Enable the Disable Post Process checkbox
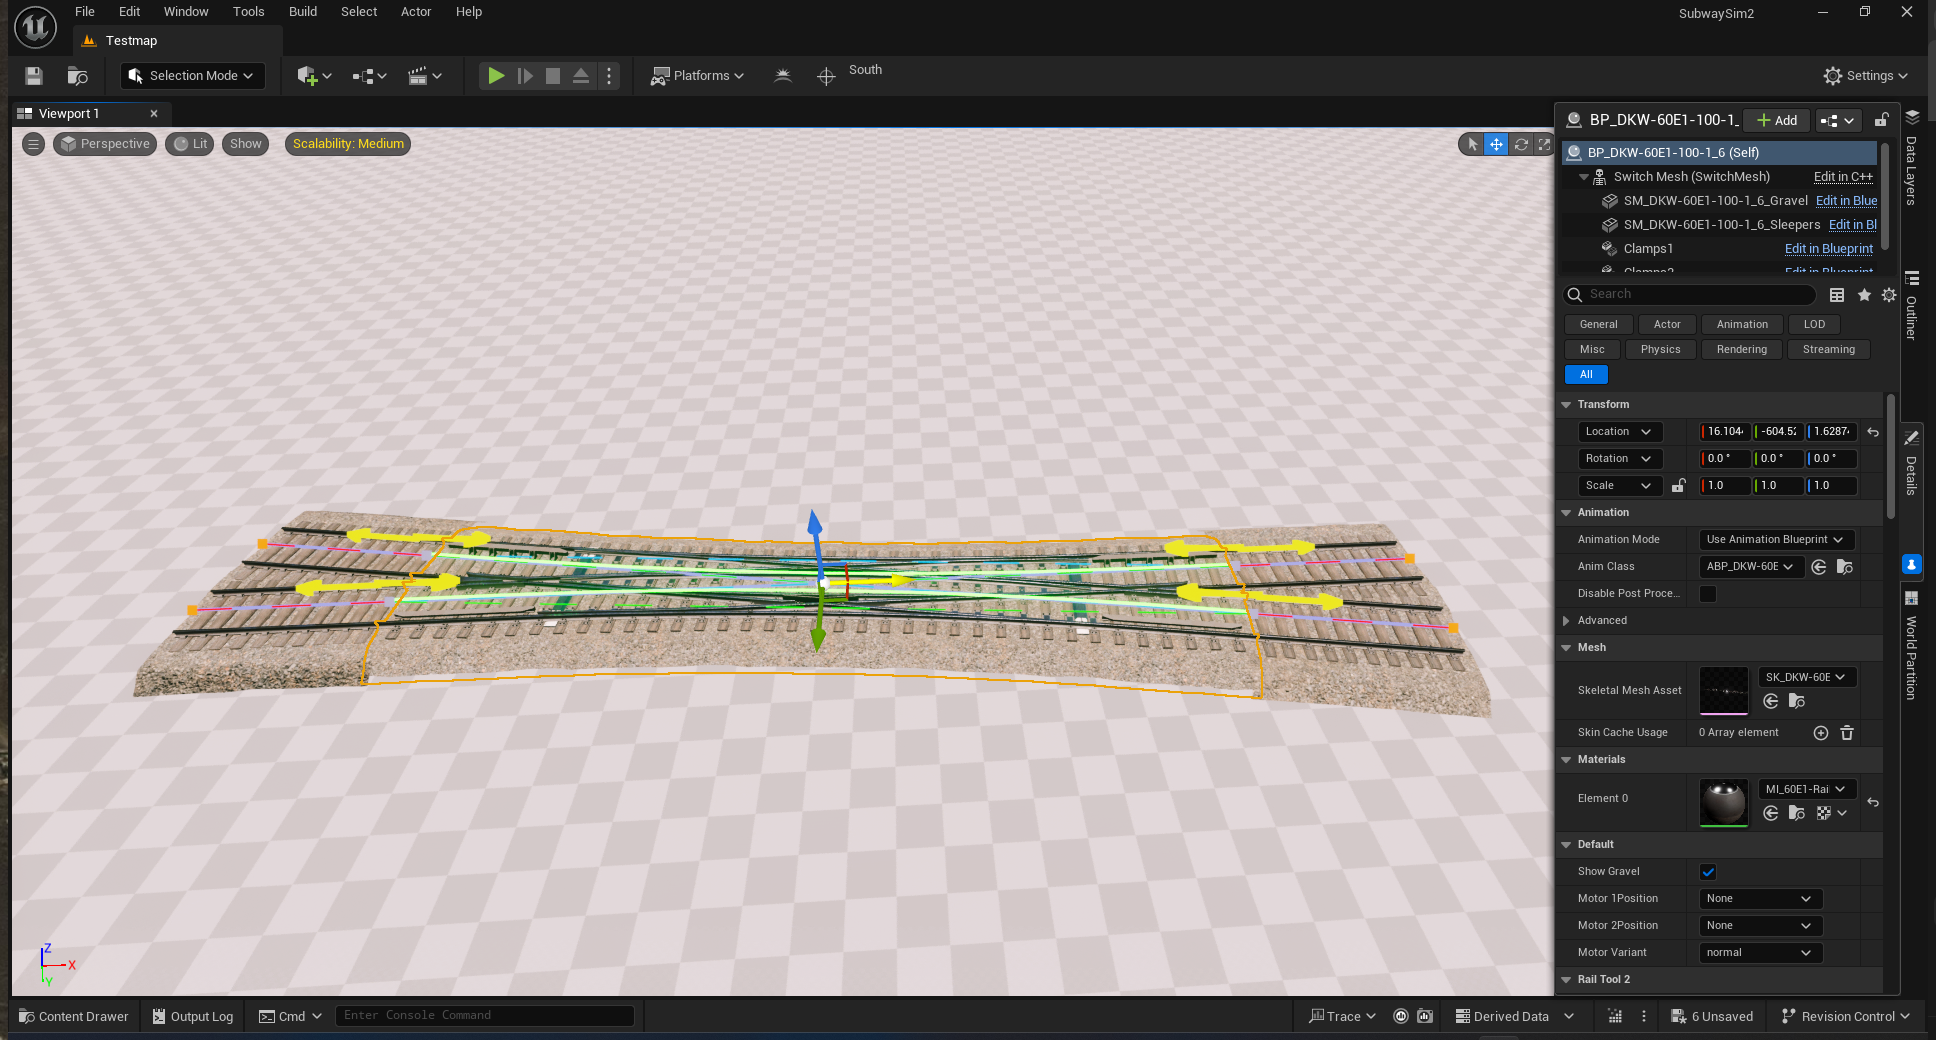This screenshot has width=1936, height=1040. 1708,594
